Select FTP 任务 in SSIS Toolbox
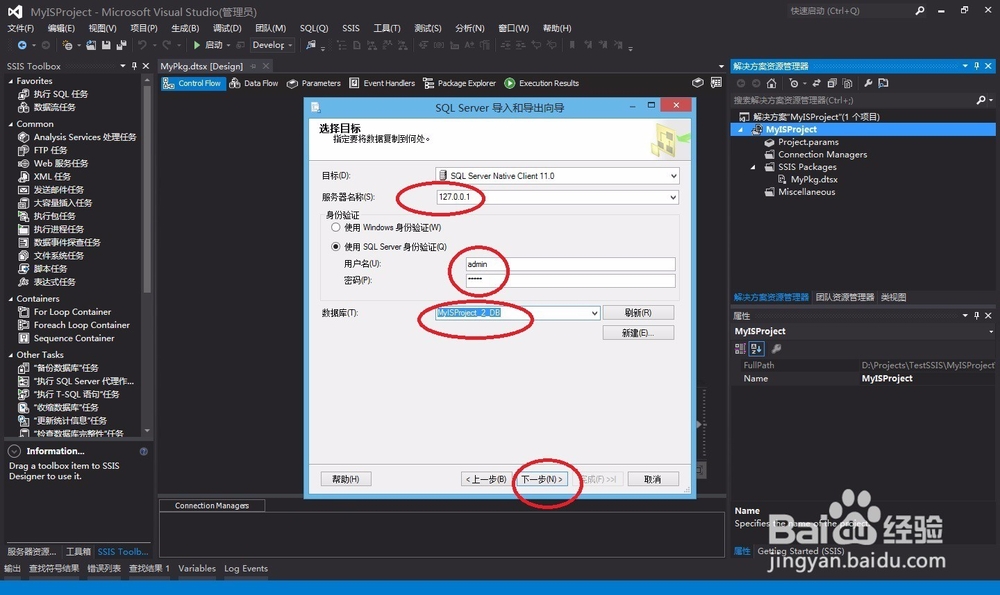 coord(50,150)
